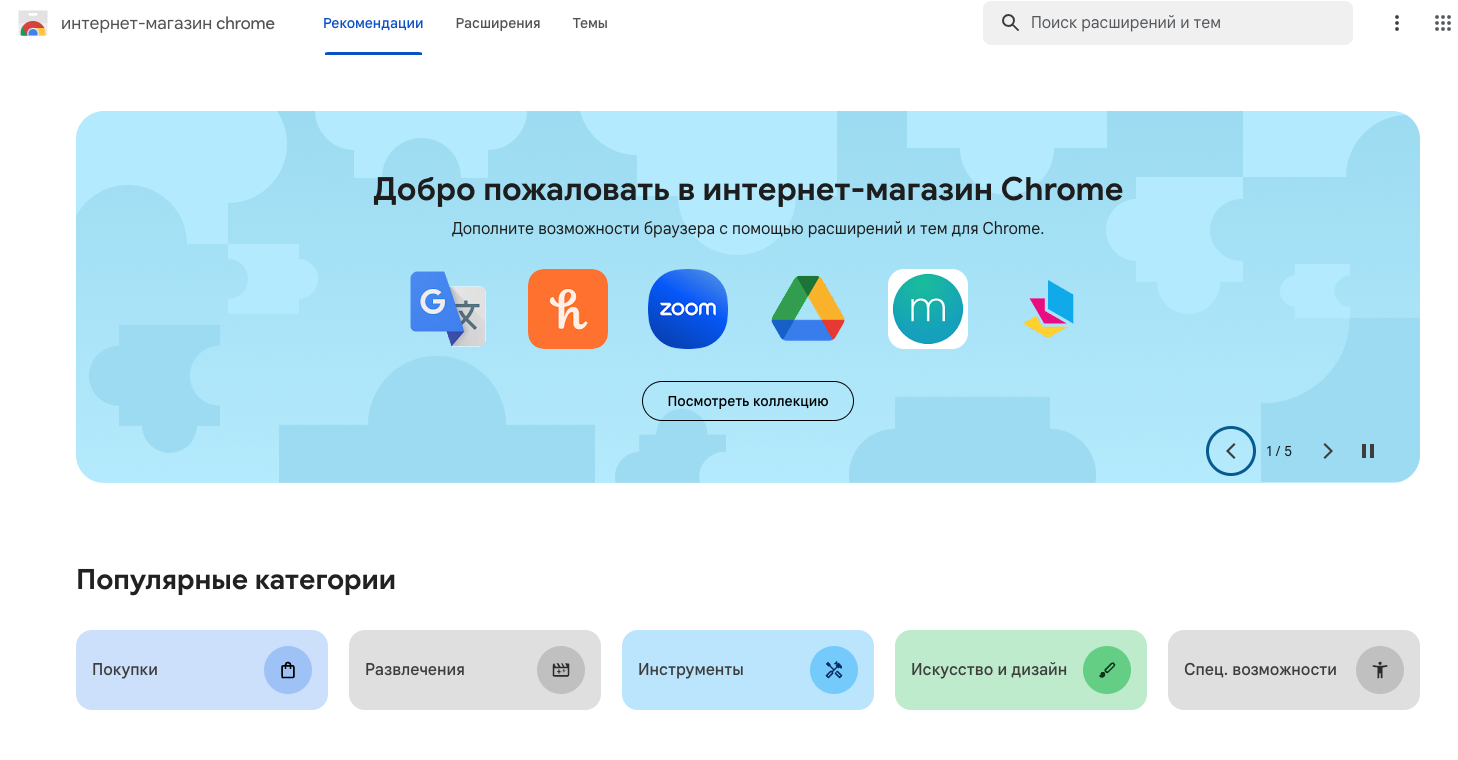Click the clapperboard icon in Развлечения
The height and width of the screenshot is (760, 1458).
click(561, 670)
